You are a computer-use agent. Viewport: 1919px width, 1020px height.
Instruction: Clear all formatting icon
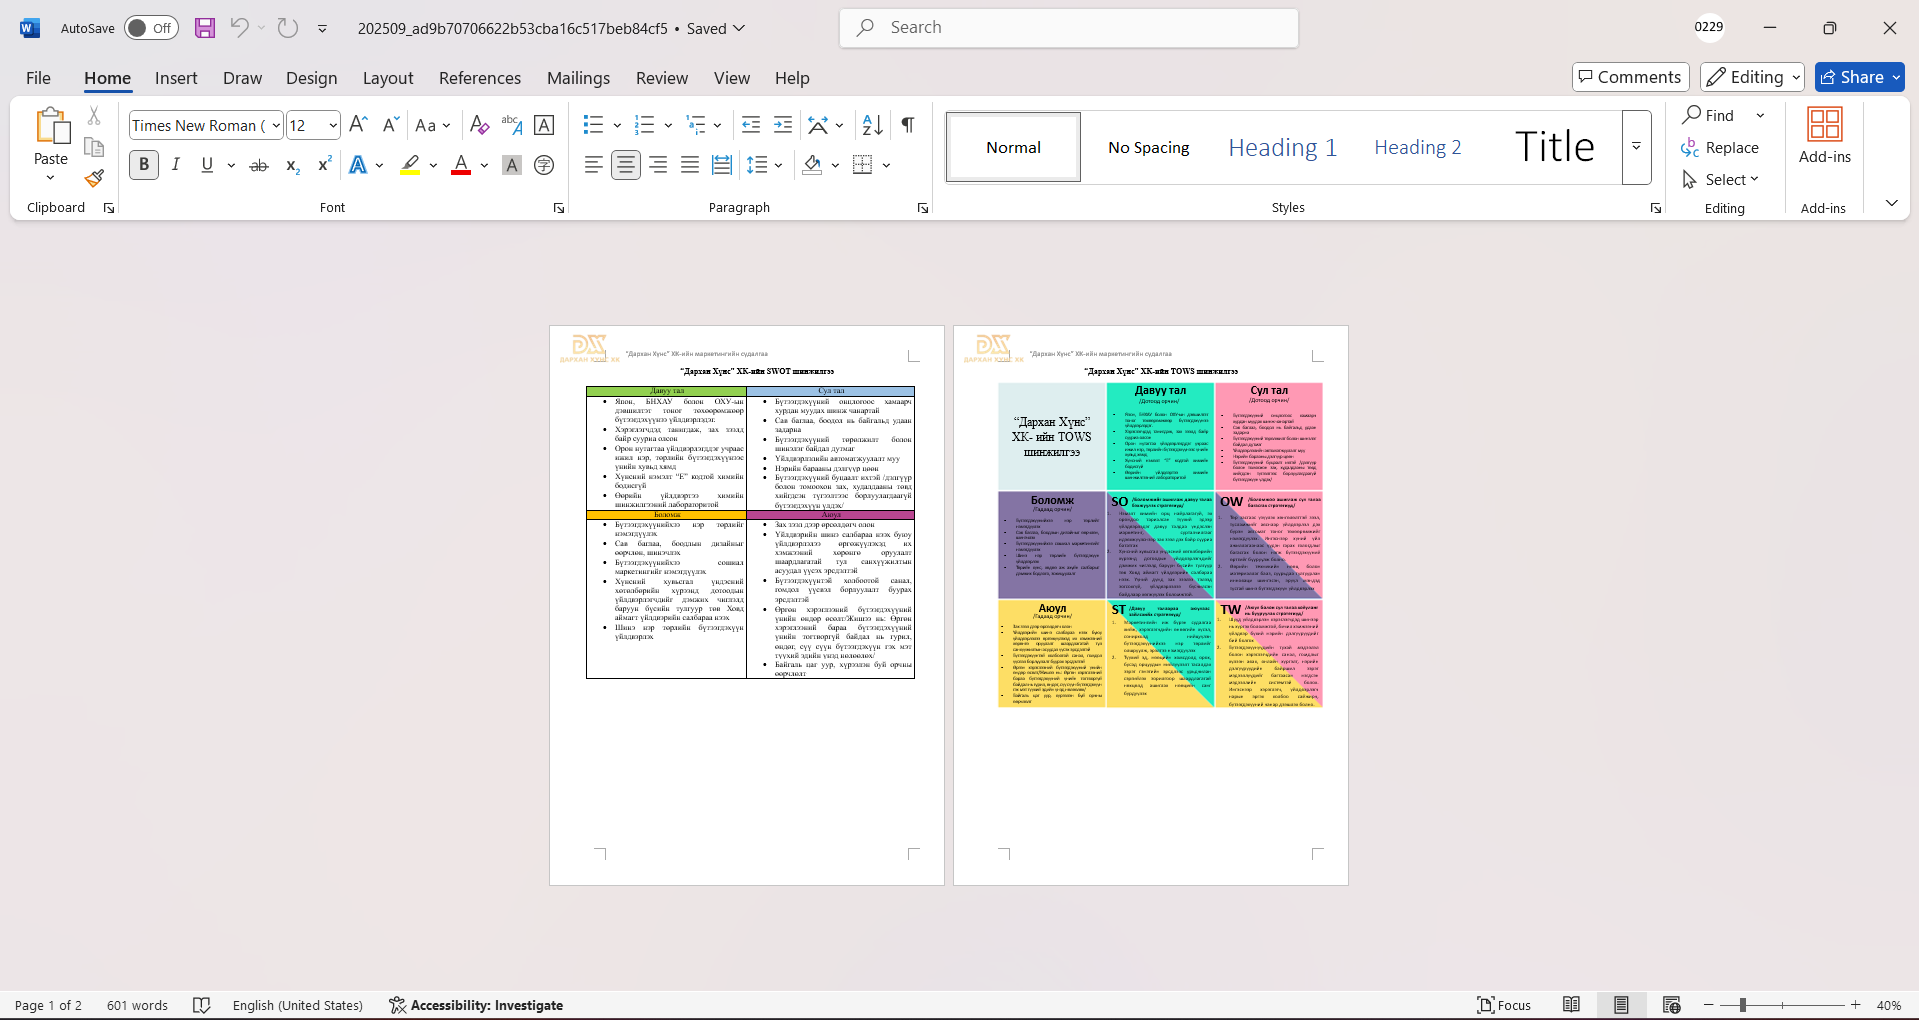480,125
